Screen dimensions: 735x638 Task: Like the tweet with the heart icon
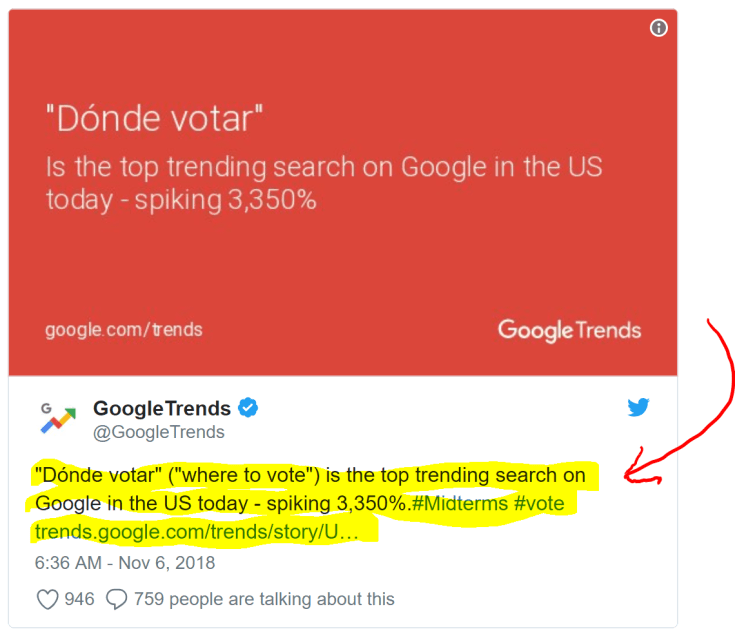47,600
